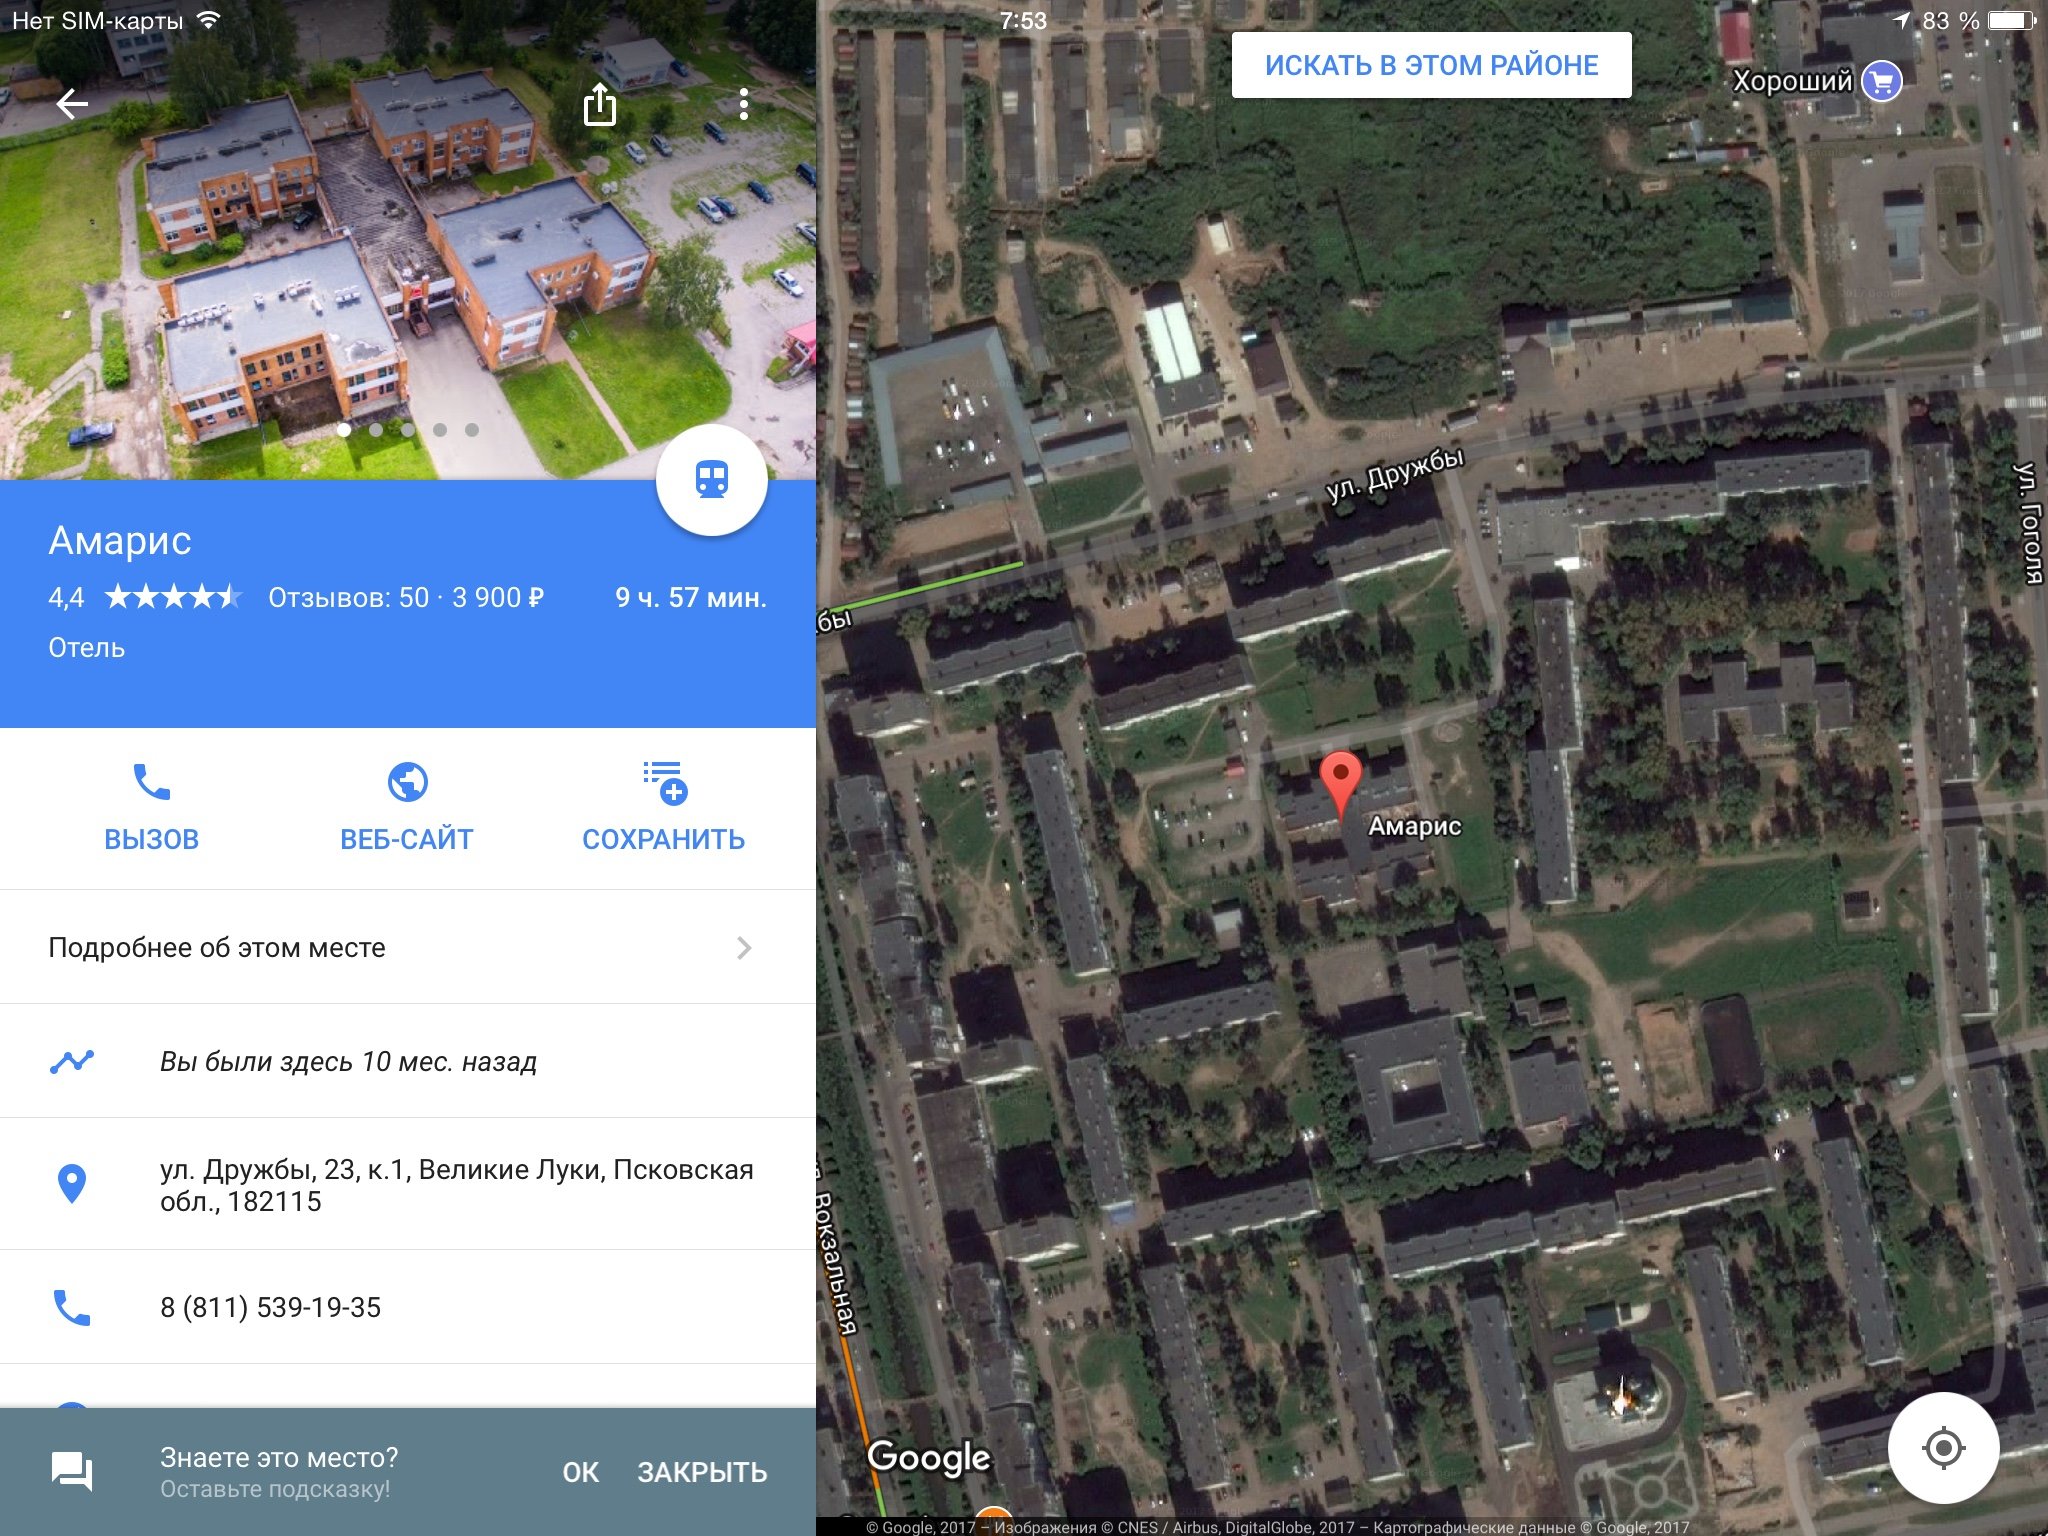
Task: Tap the back arrow on the photo
Action: 72,103
